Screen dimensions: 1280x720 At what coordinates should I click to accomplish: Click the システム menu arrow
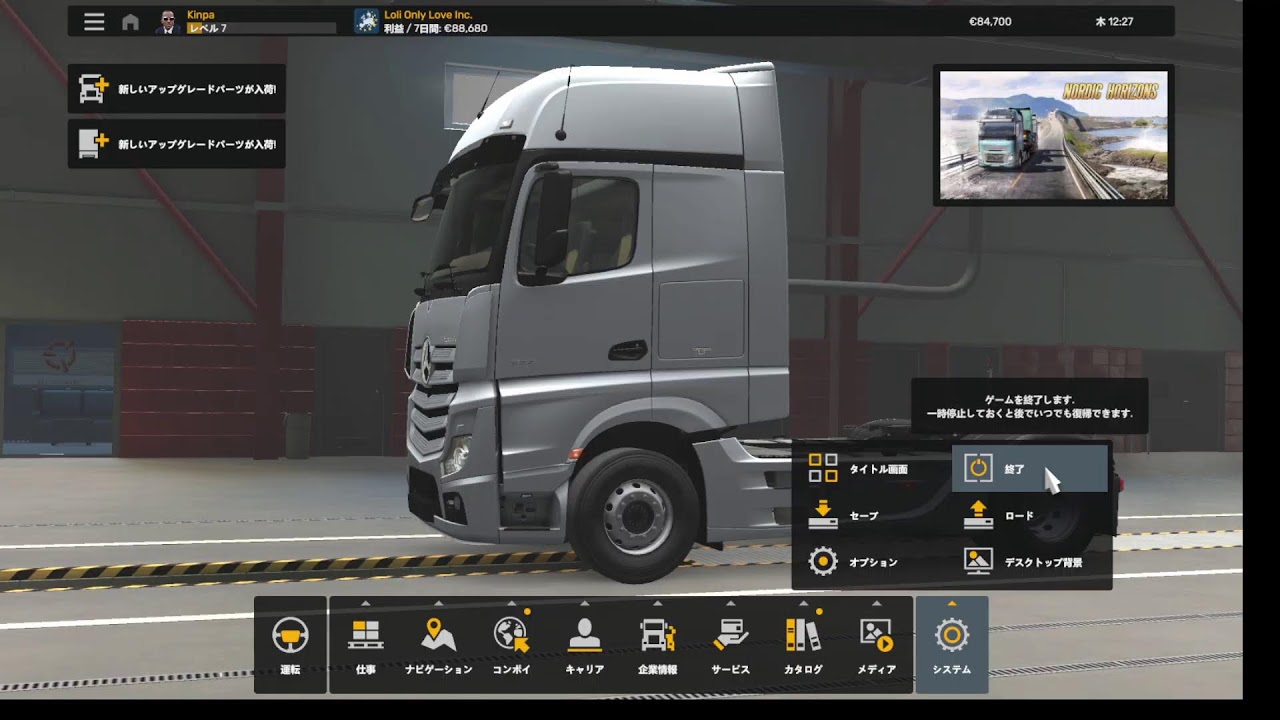pyautogui.click(x=952, y=603)
